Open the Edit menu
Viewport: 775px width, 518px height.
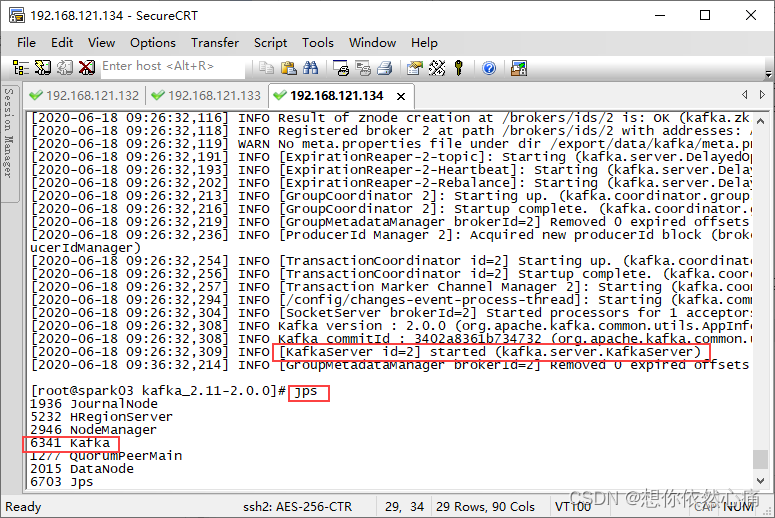(x=62, y=43)
